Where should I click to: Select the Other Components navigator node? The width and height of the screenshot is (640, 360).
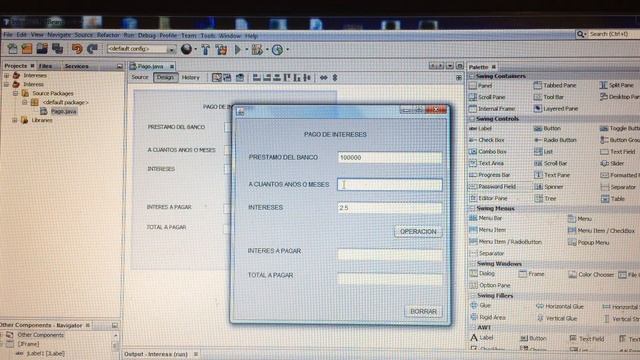tap(40, 335)
